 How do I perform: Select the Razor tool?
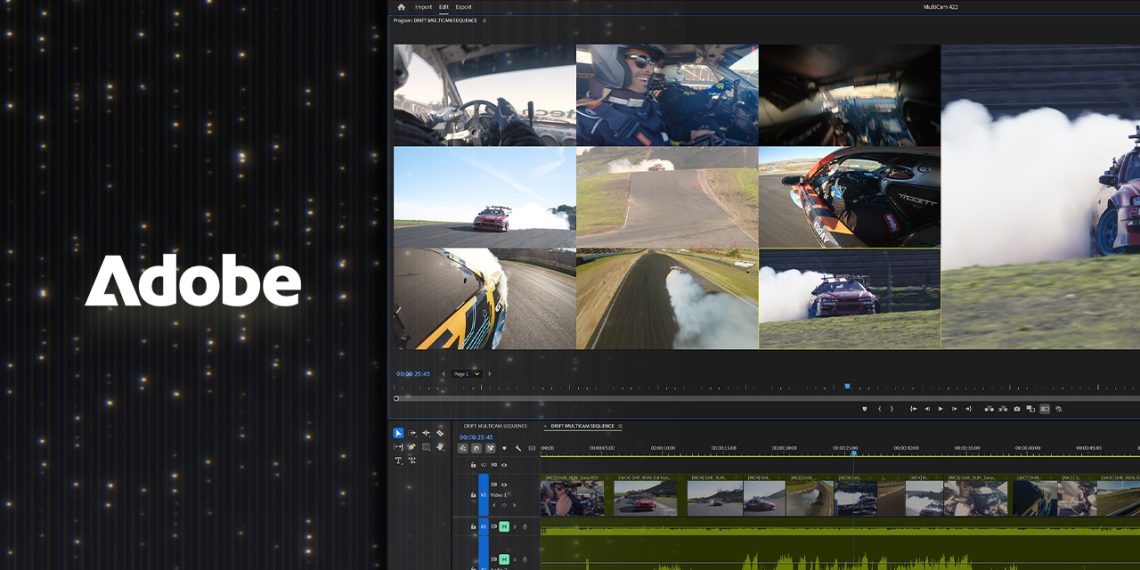coord(440,433)
